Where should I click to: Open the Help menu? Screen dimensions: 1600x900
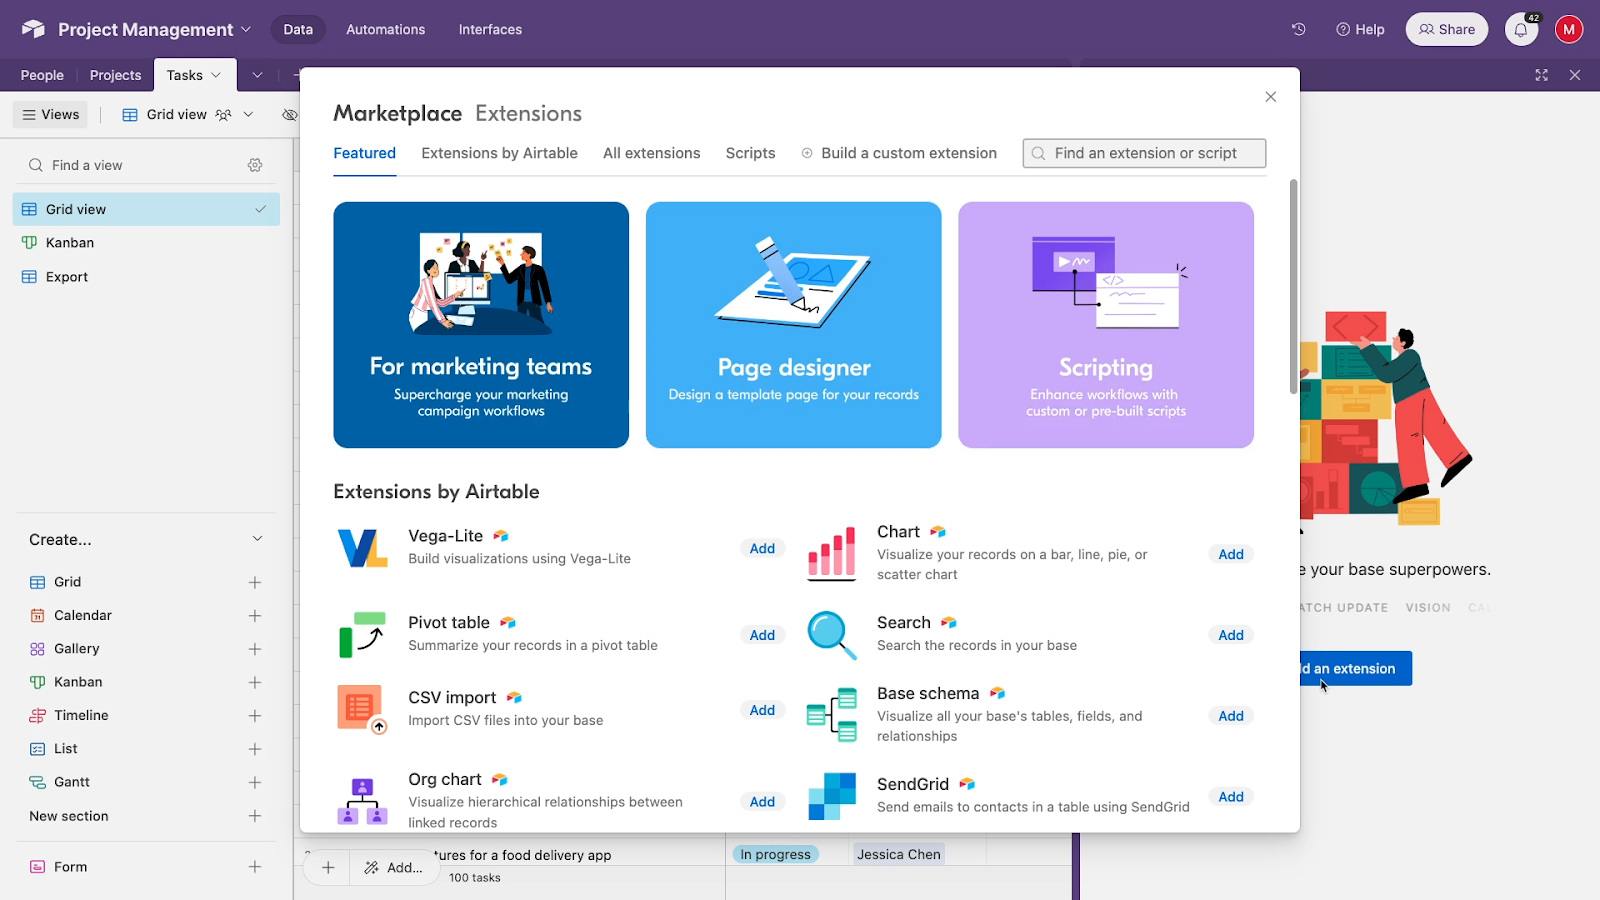click(1360, 29)
